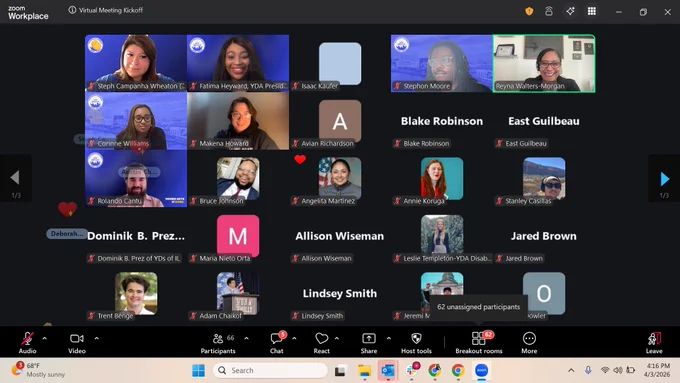The image size is (680, 383).
Task: Open Host tools shield menu
Action: click(416, 342)
